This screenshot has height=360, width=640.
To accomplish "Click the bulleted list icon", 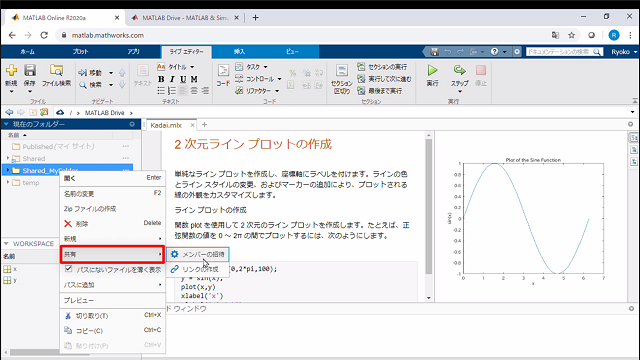I will [x=161, y=91].
